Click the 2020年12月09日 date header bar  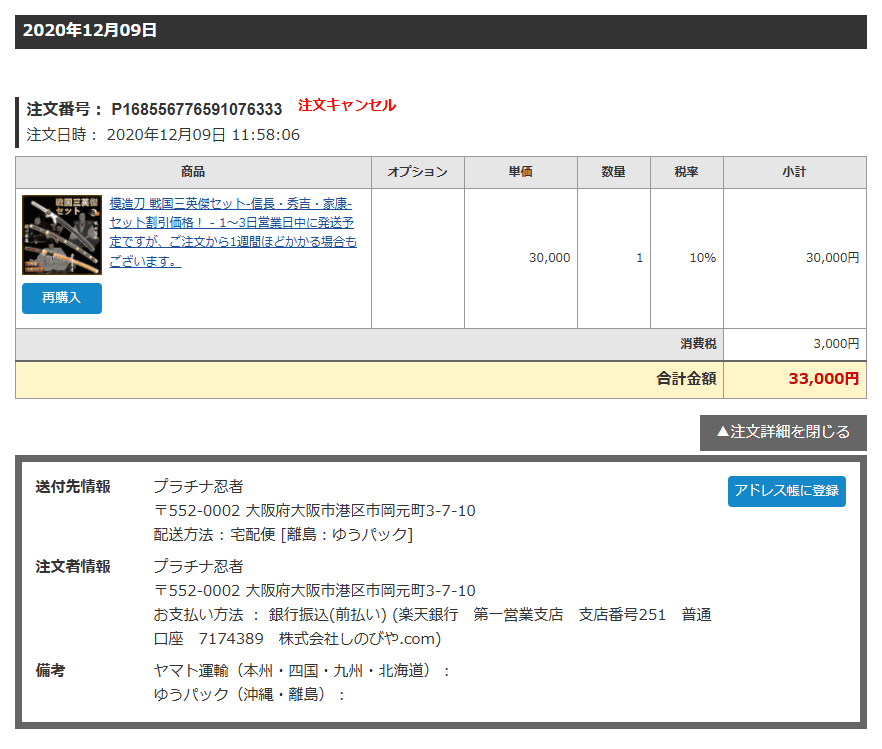(x=441, y=31)
